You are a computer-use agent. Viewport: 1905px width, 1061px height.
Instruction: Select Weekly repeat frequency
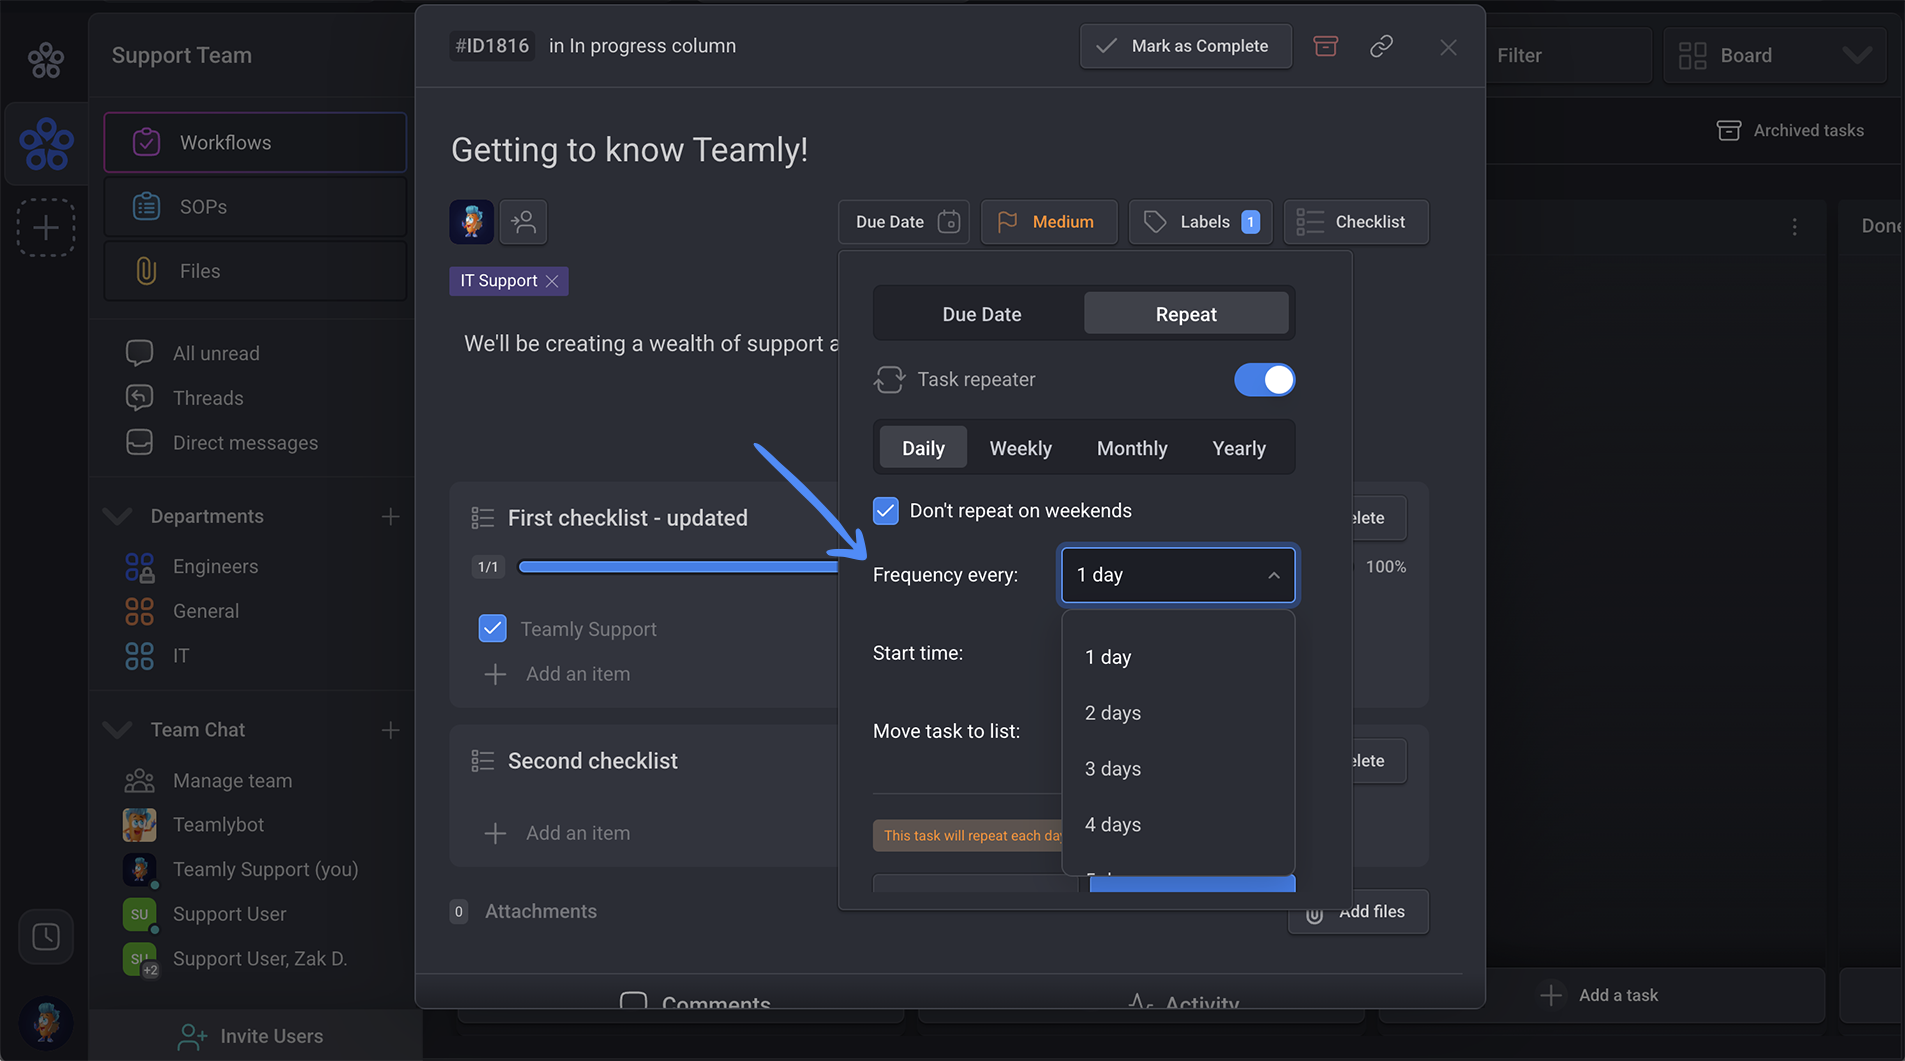1020,448
